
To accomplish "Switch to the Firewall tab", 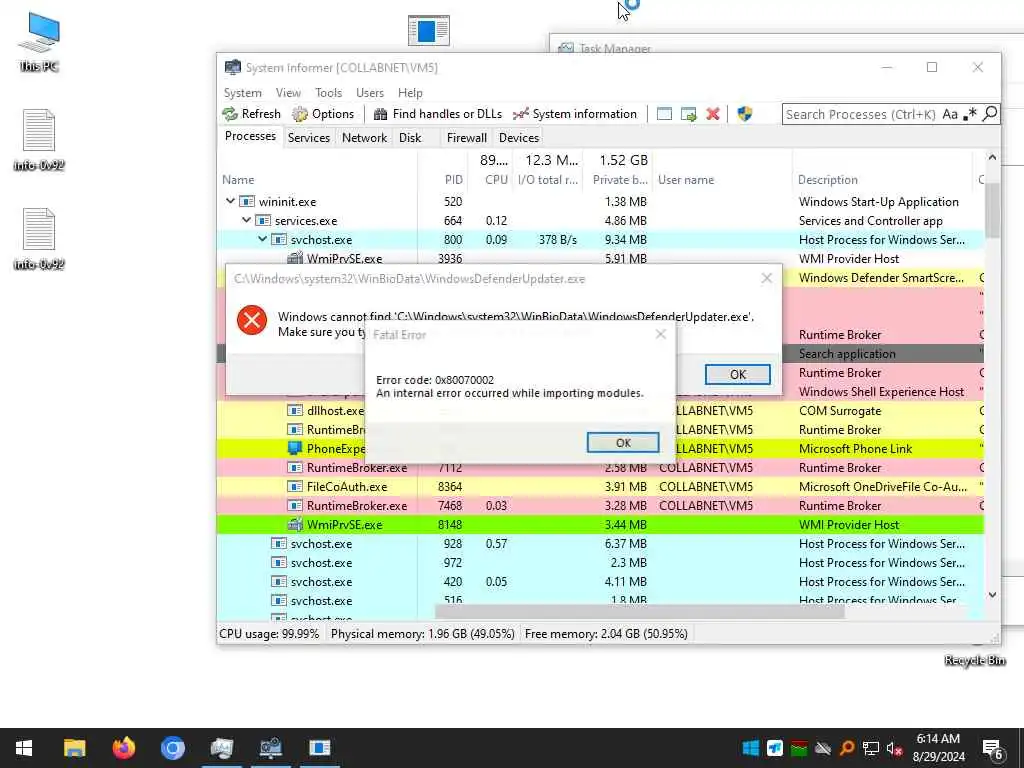I will [x=466, y=138].
